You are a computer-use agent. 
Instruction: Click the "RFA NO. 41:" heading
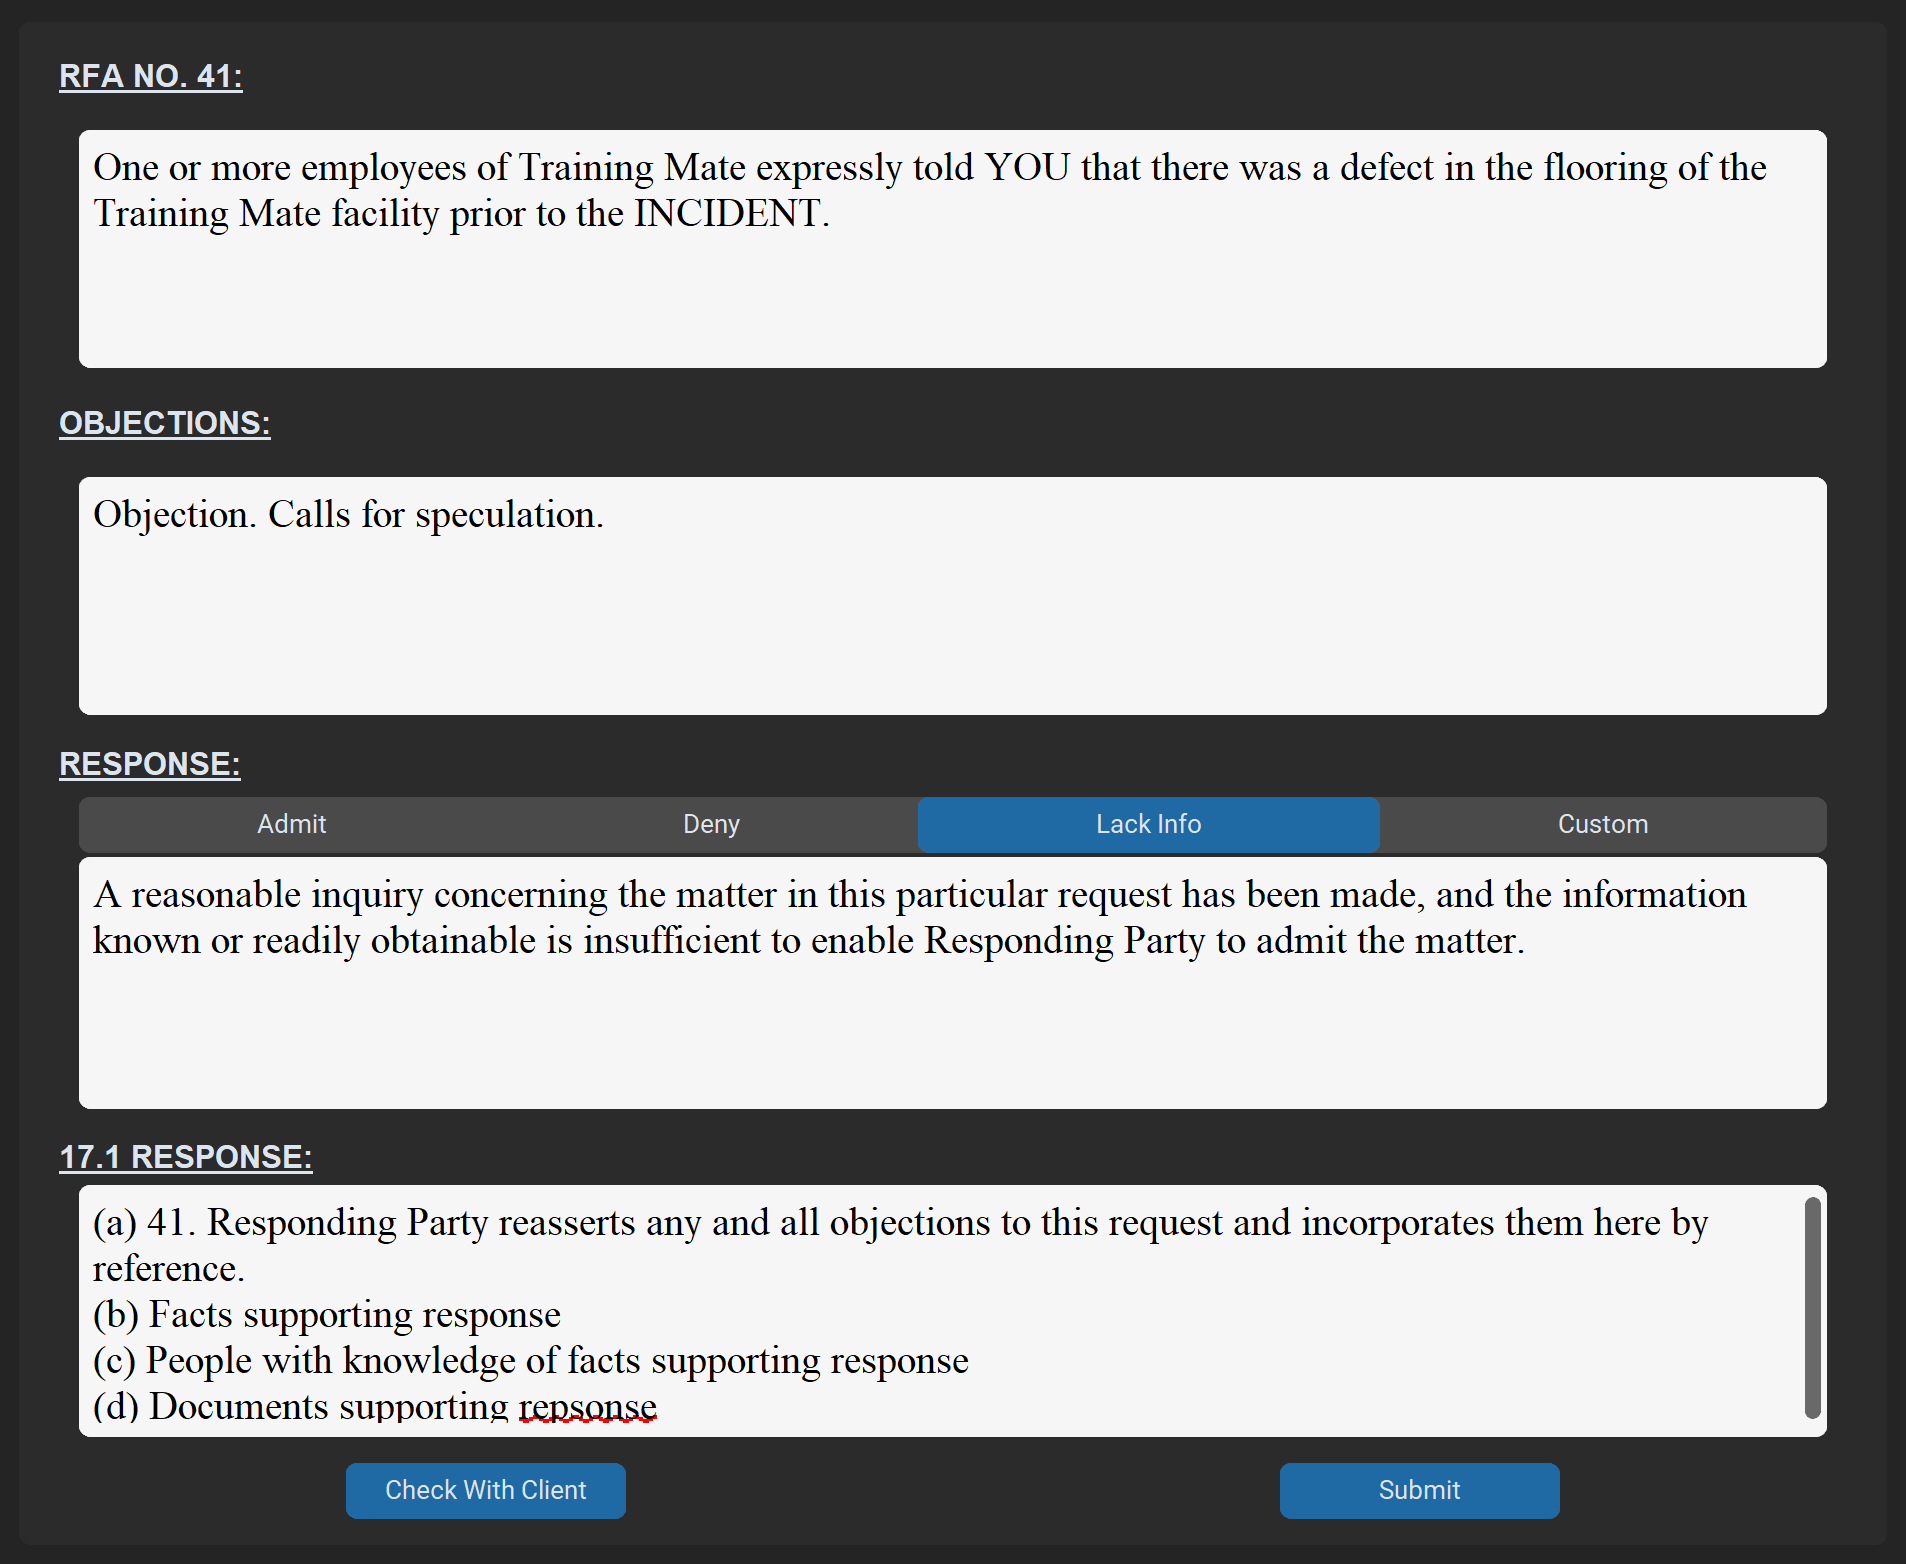click(151, 76)
